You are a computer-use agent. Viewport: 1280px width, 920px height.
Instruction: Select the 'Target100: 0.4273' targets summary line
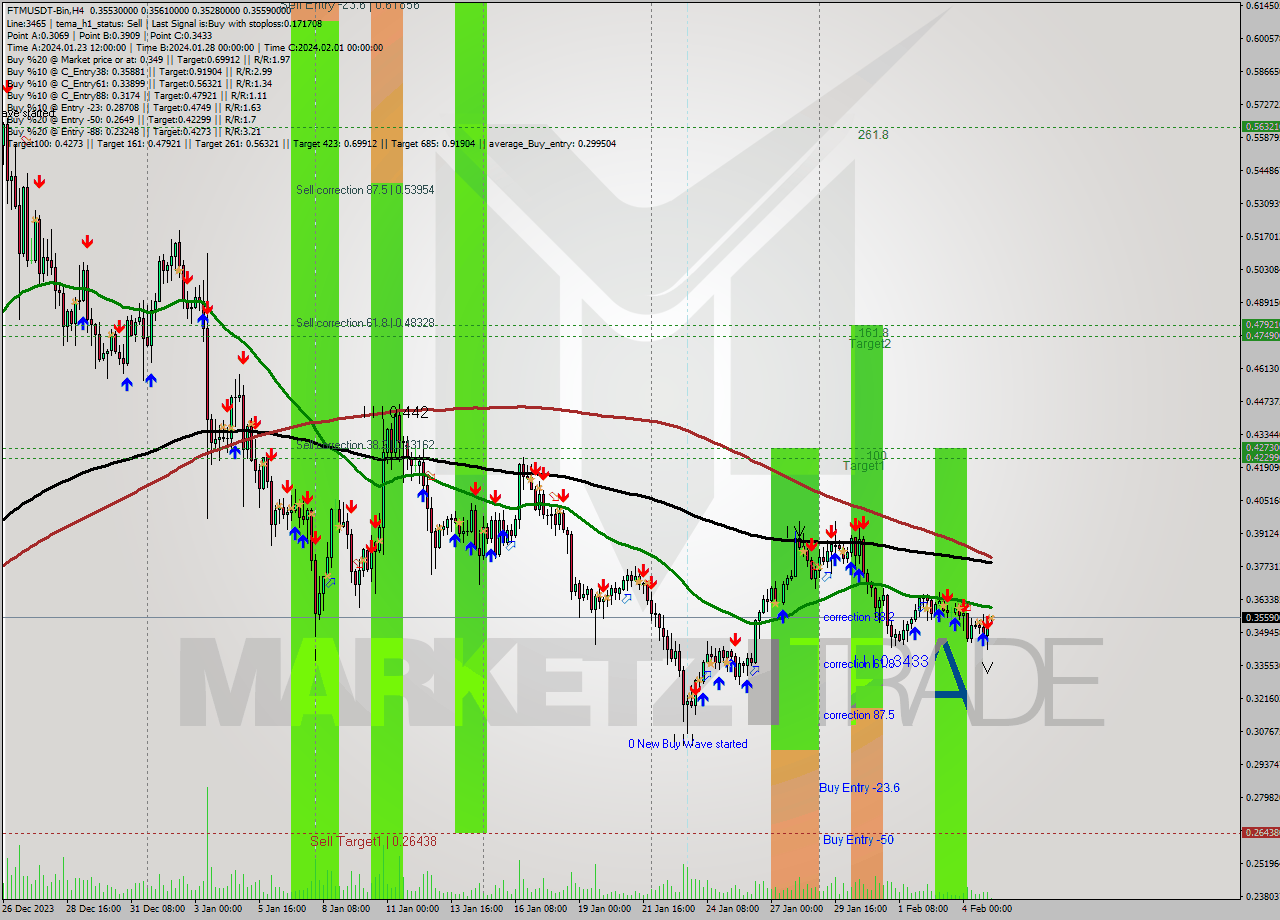coord(311,143)
